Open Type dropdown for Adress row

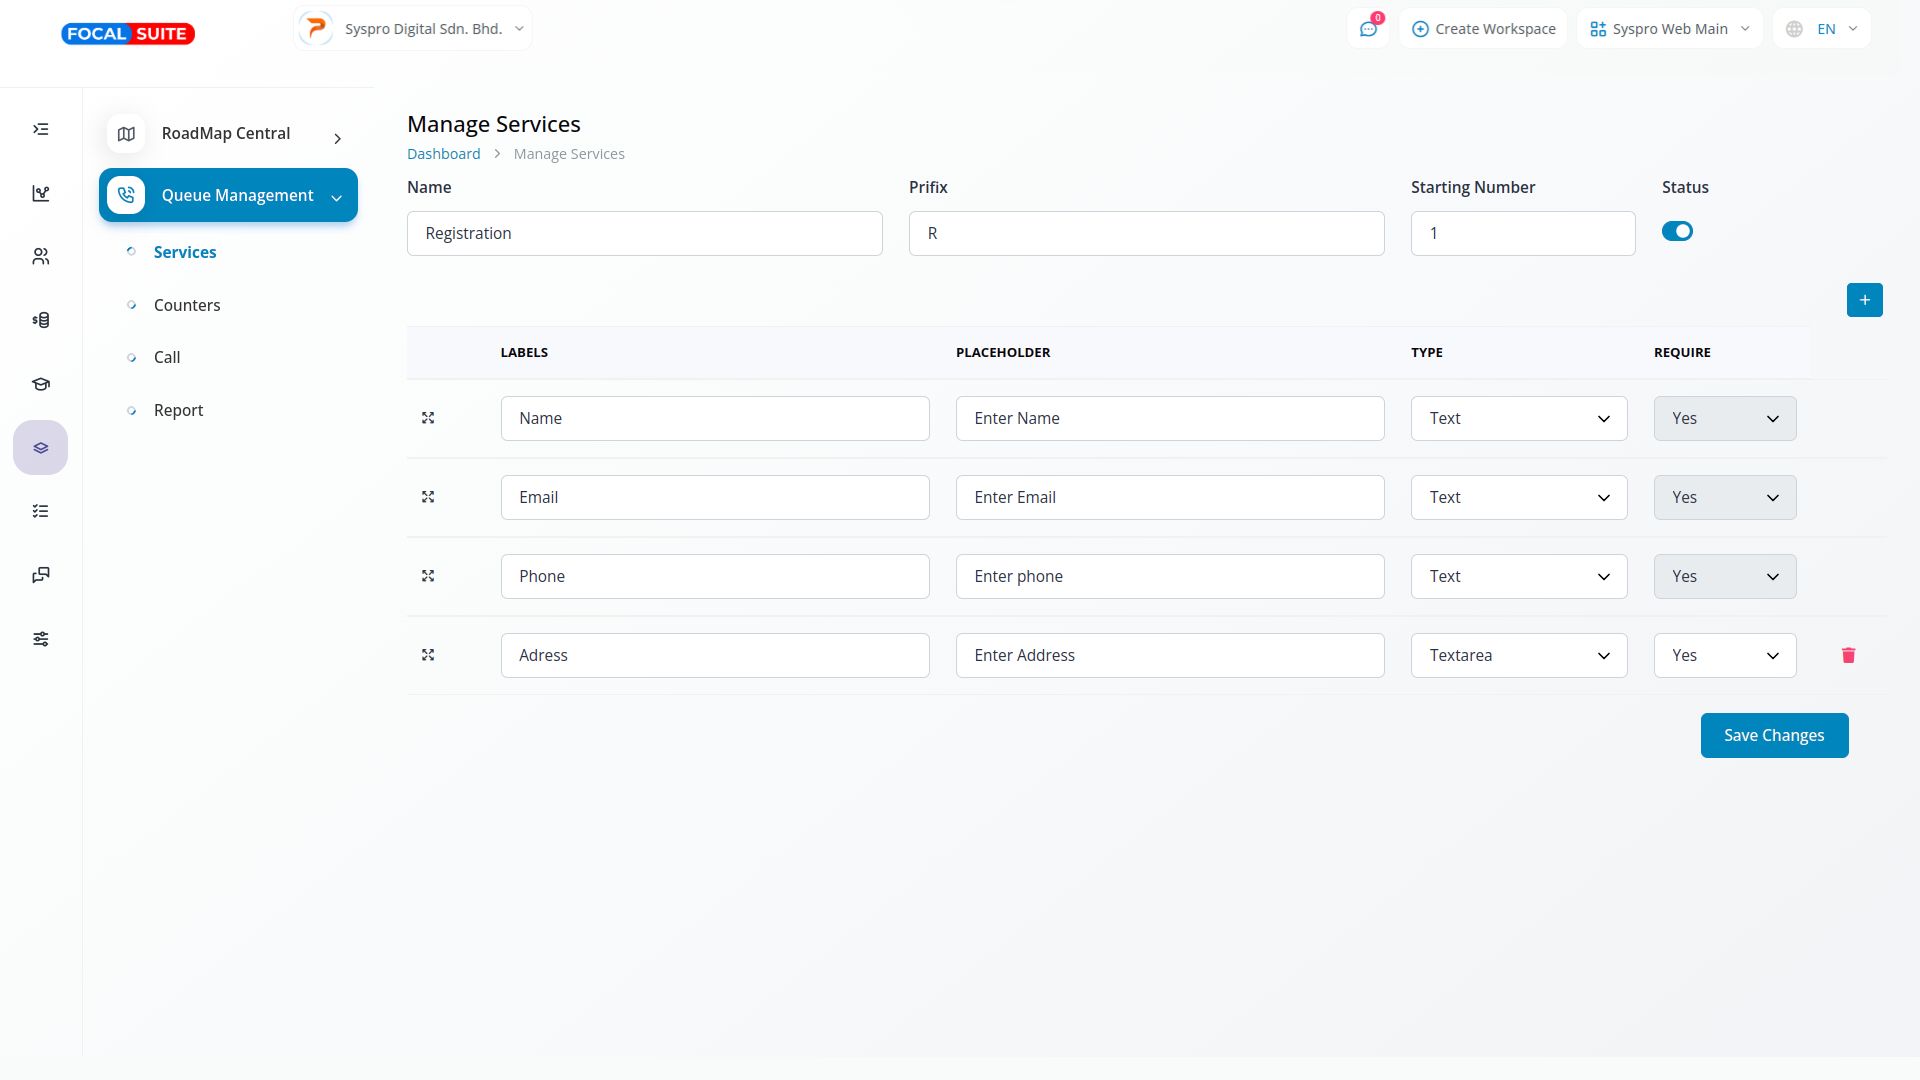pos(1518,655)
